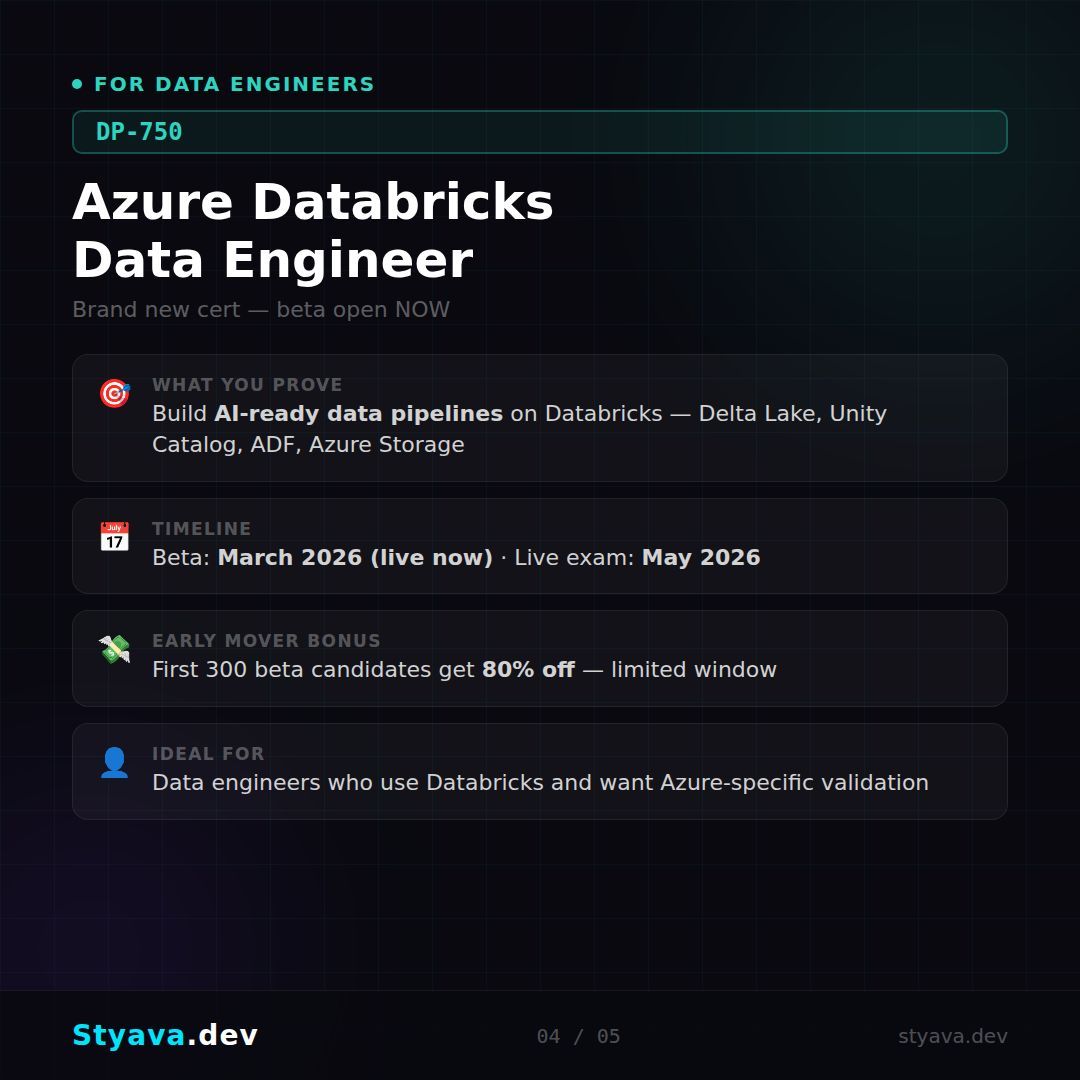1080x1080 pixels.
Task: Click the green dot before FOR DATA ENGINEERS
Action: 77,84
